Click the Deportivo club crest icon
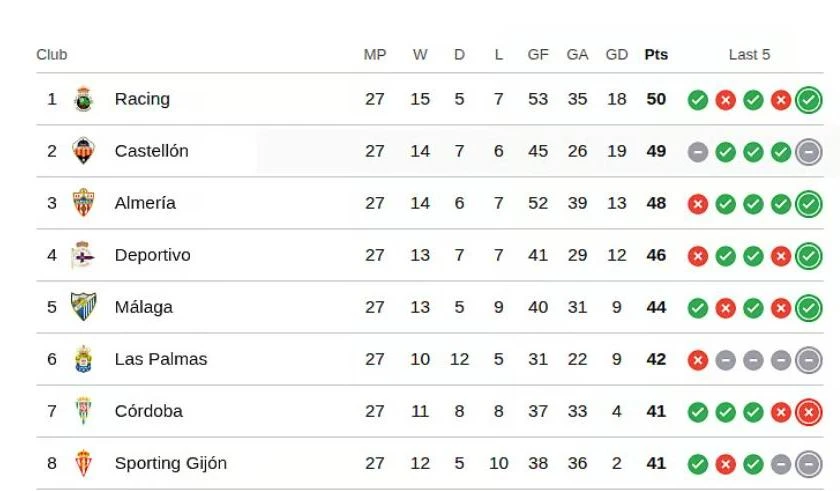Viewport: 840px width, 491px height. point(84,255)
